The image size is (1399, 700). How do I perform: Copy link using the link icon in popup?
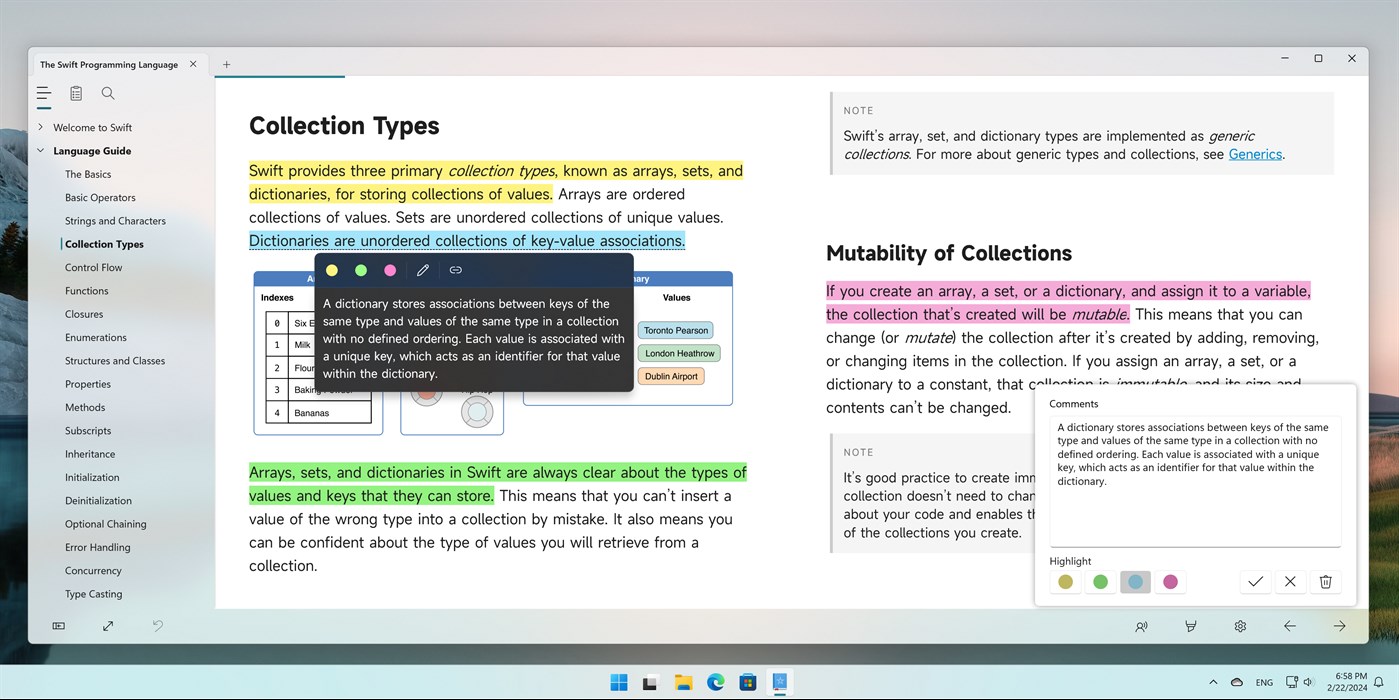pos(455,269)
